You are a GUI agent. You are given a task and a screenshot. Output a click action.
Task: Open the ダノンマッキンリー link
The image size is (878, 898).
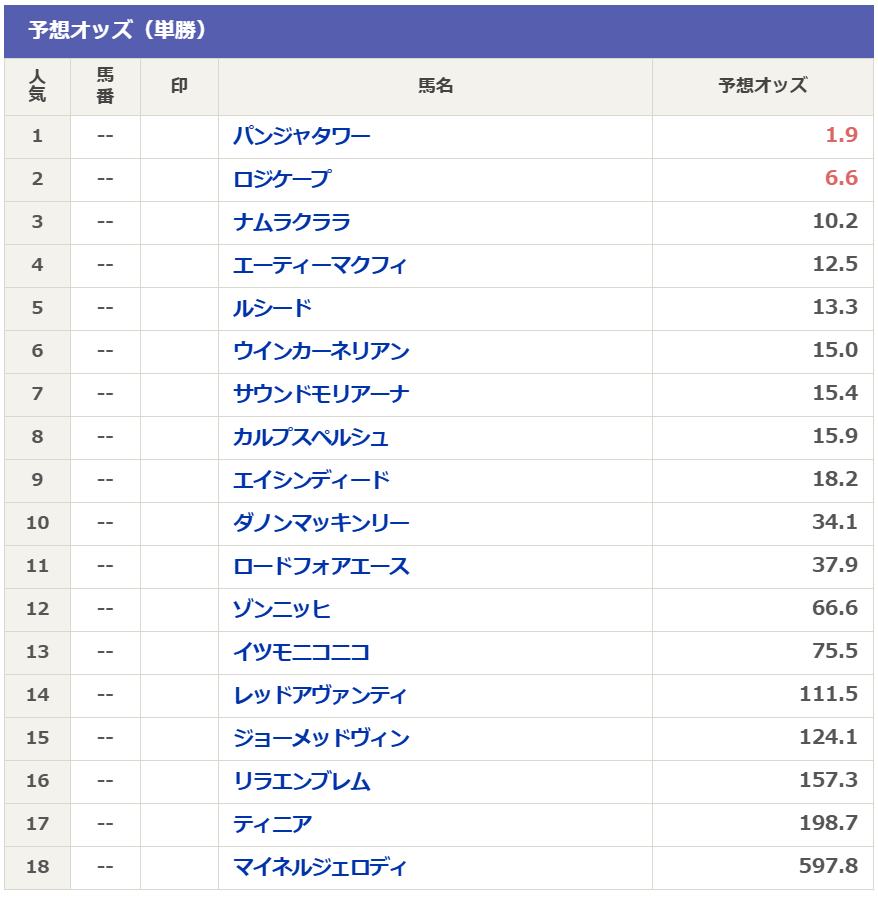321,523
